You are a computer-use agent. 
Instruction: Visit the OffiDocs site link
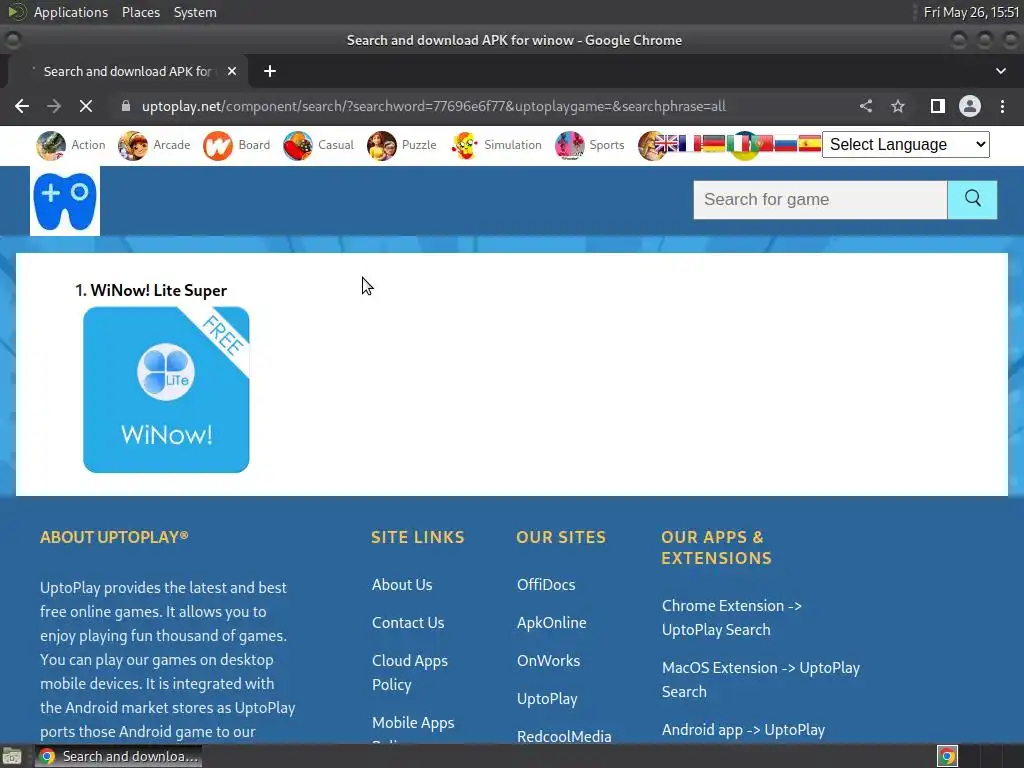click(x=546, y=584)
